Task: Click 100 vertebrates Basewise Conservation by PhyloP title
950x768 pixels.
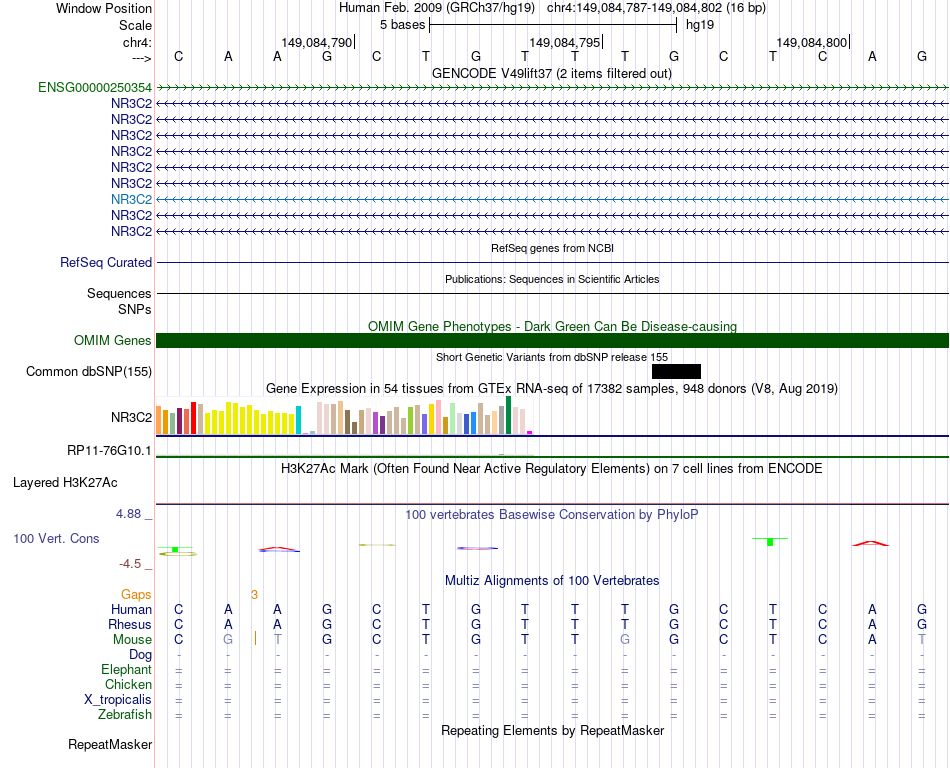Action: click(552, 515)
